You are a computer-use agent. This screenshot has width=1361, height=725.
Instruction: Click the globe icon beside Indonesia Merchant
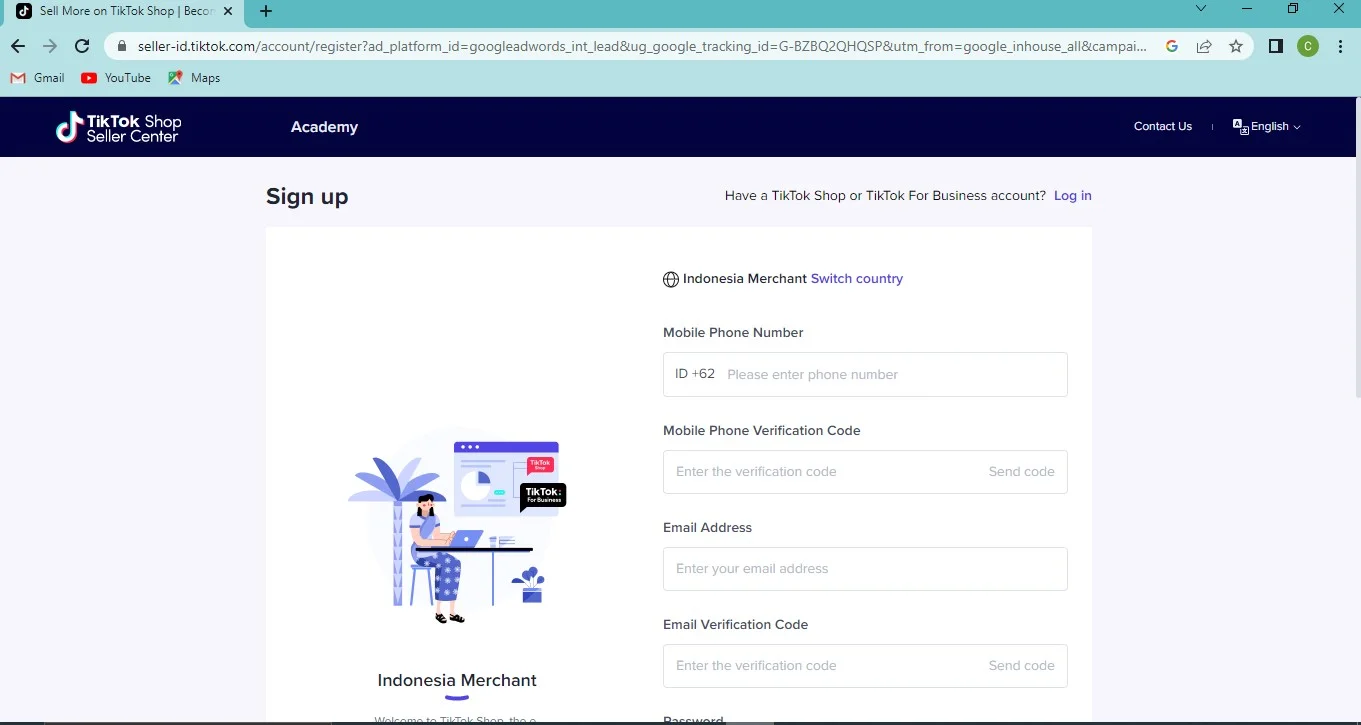click(671, 280)
